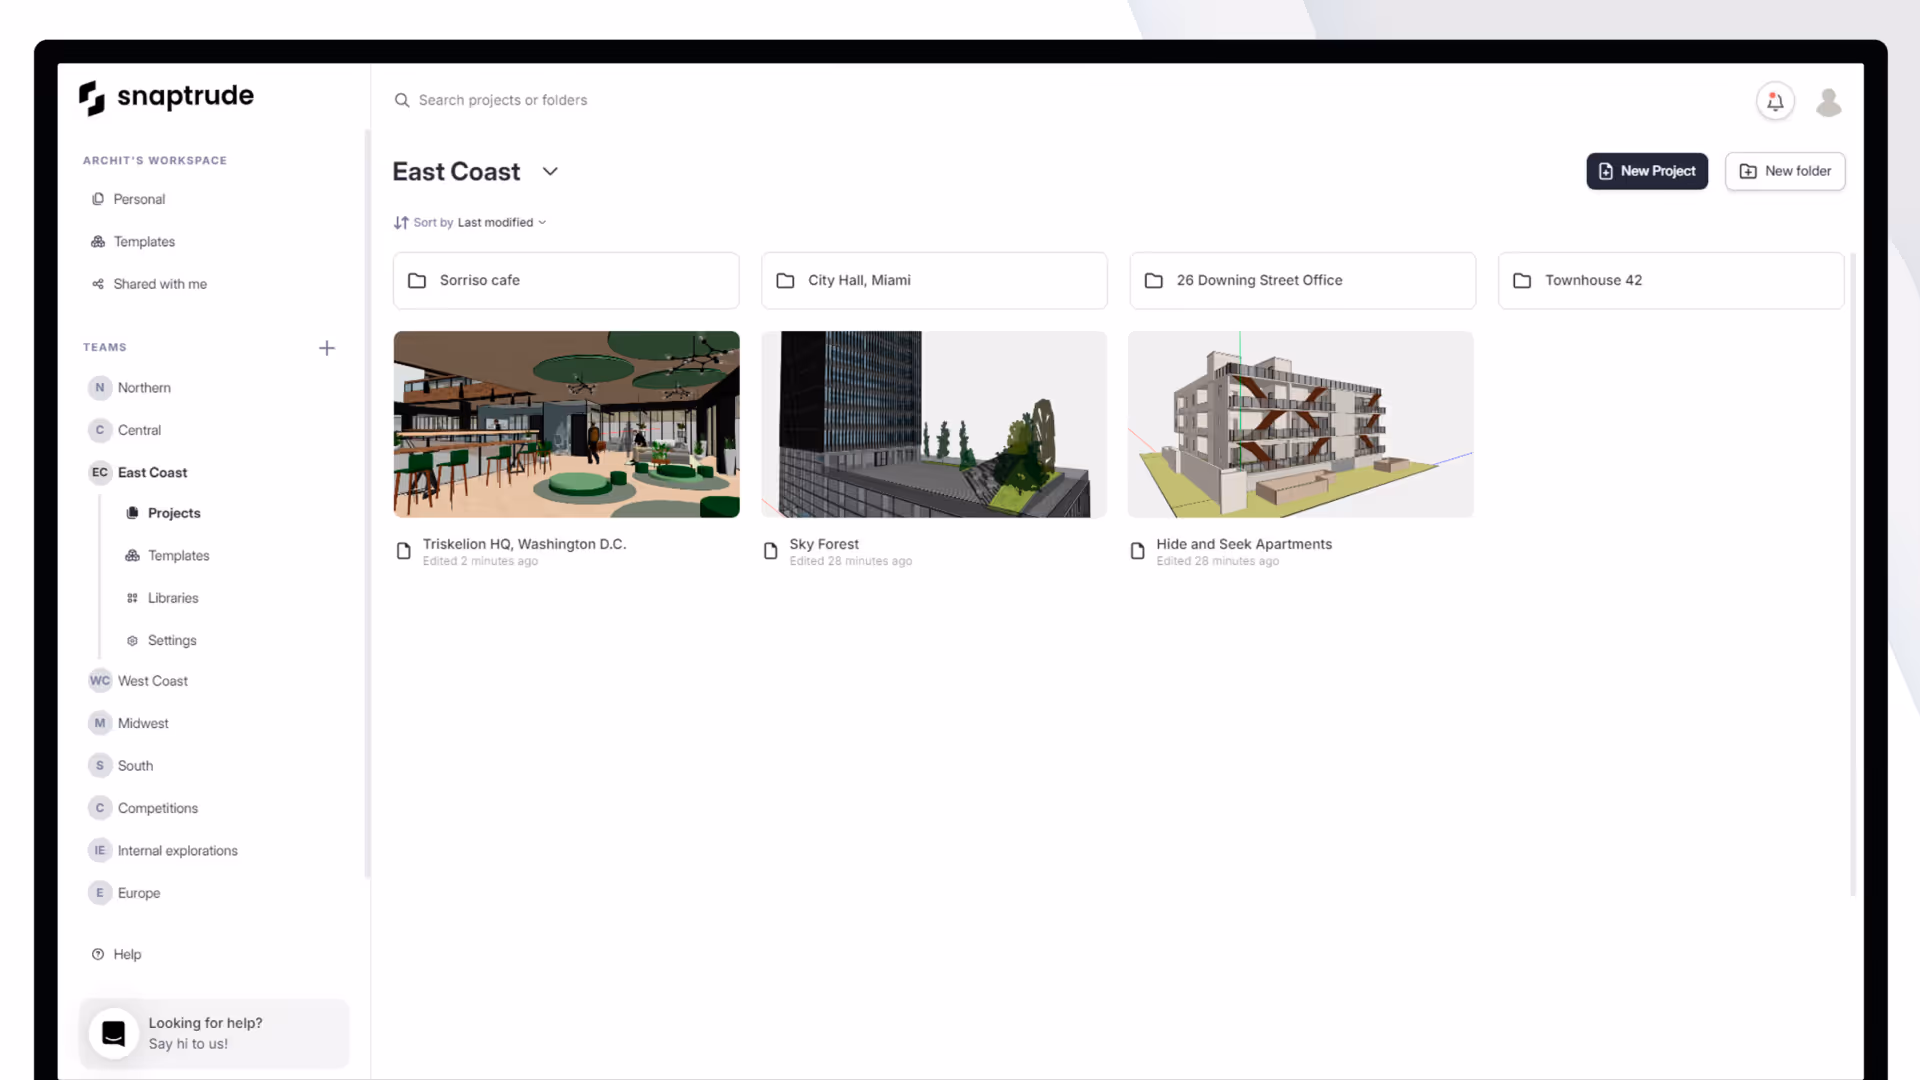Click the 'Edited 2 minutes ago' text

point(480,562)
